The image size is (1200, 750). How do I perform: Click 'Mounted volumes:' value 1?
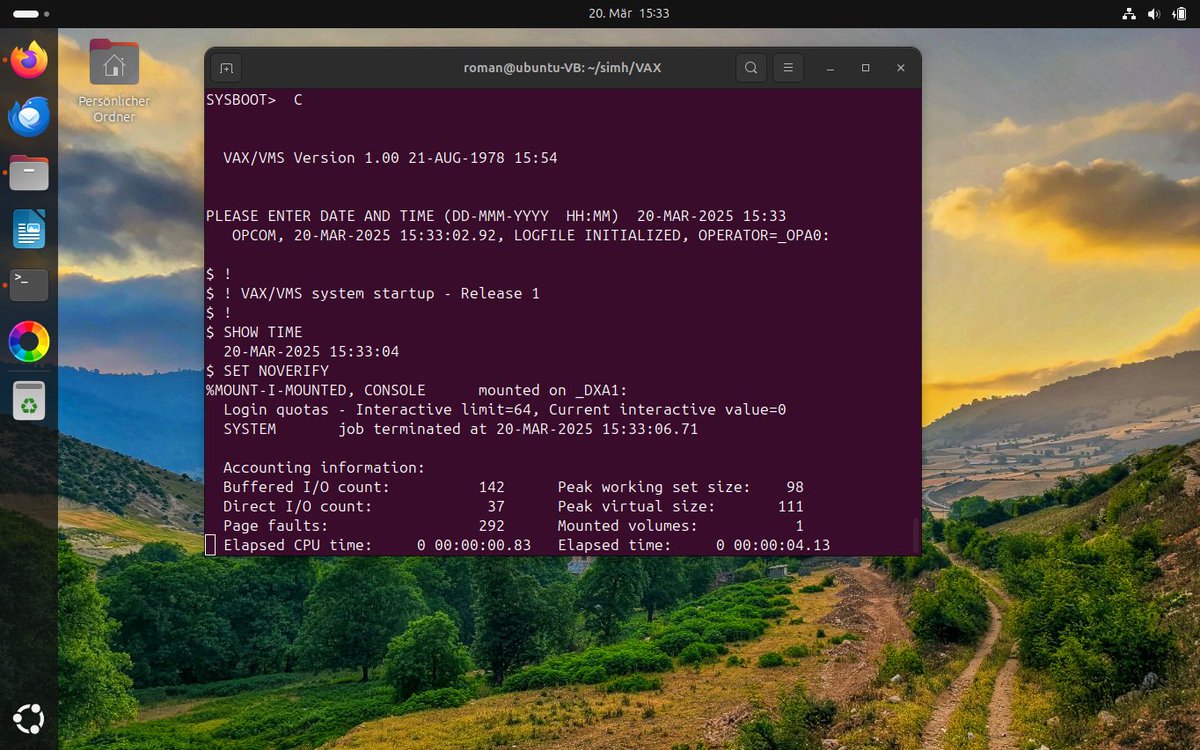[x=800, y=526]
